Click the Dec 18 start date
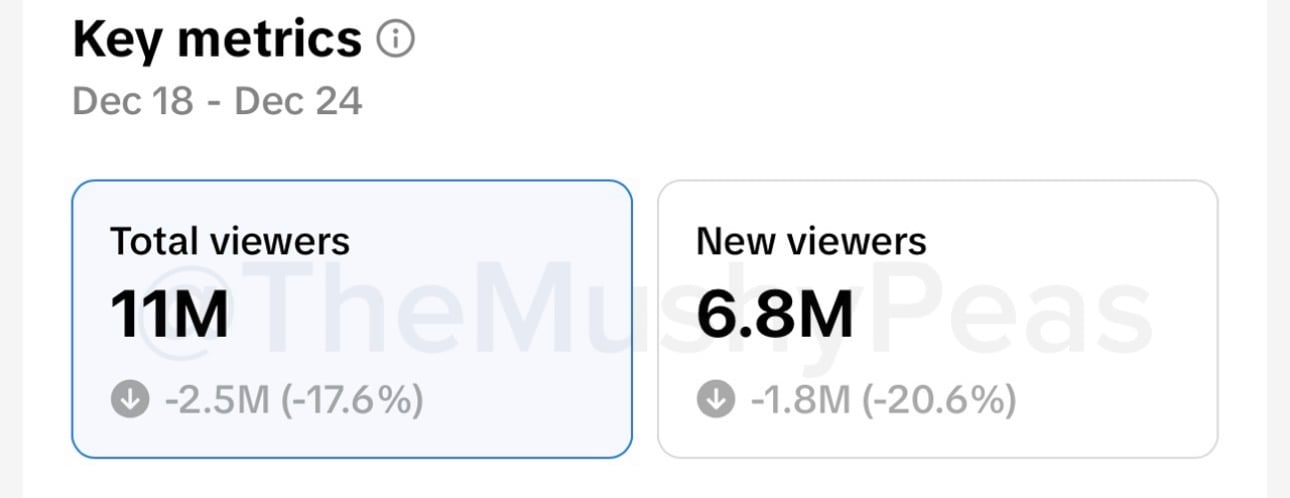 (x=132, y=101)
